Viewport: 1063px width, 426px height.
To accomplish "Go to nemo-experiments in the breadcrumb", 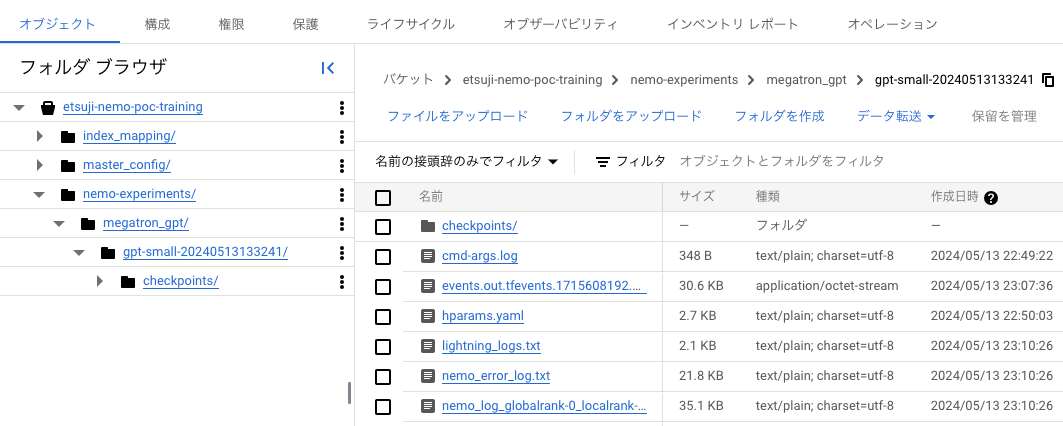I will click(684, 80).
